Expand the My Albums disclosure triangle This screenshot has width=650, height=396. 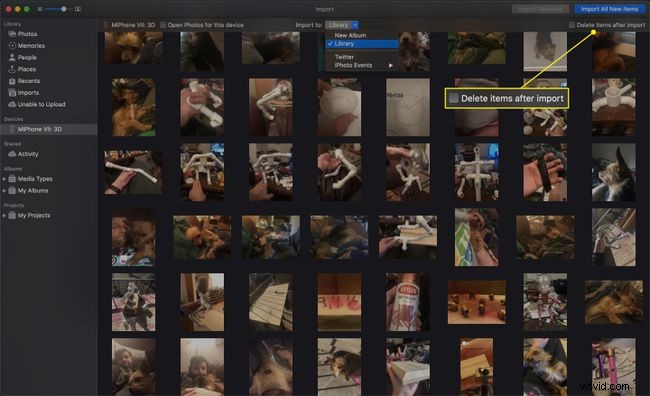click(x=4, y=190)
